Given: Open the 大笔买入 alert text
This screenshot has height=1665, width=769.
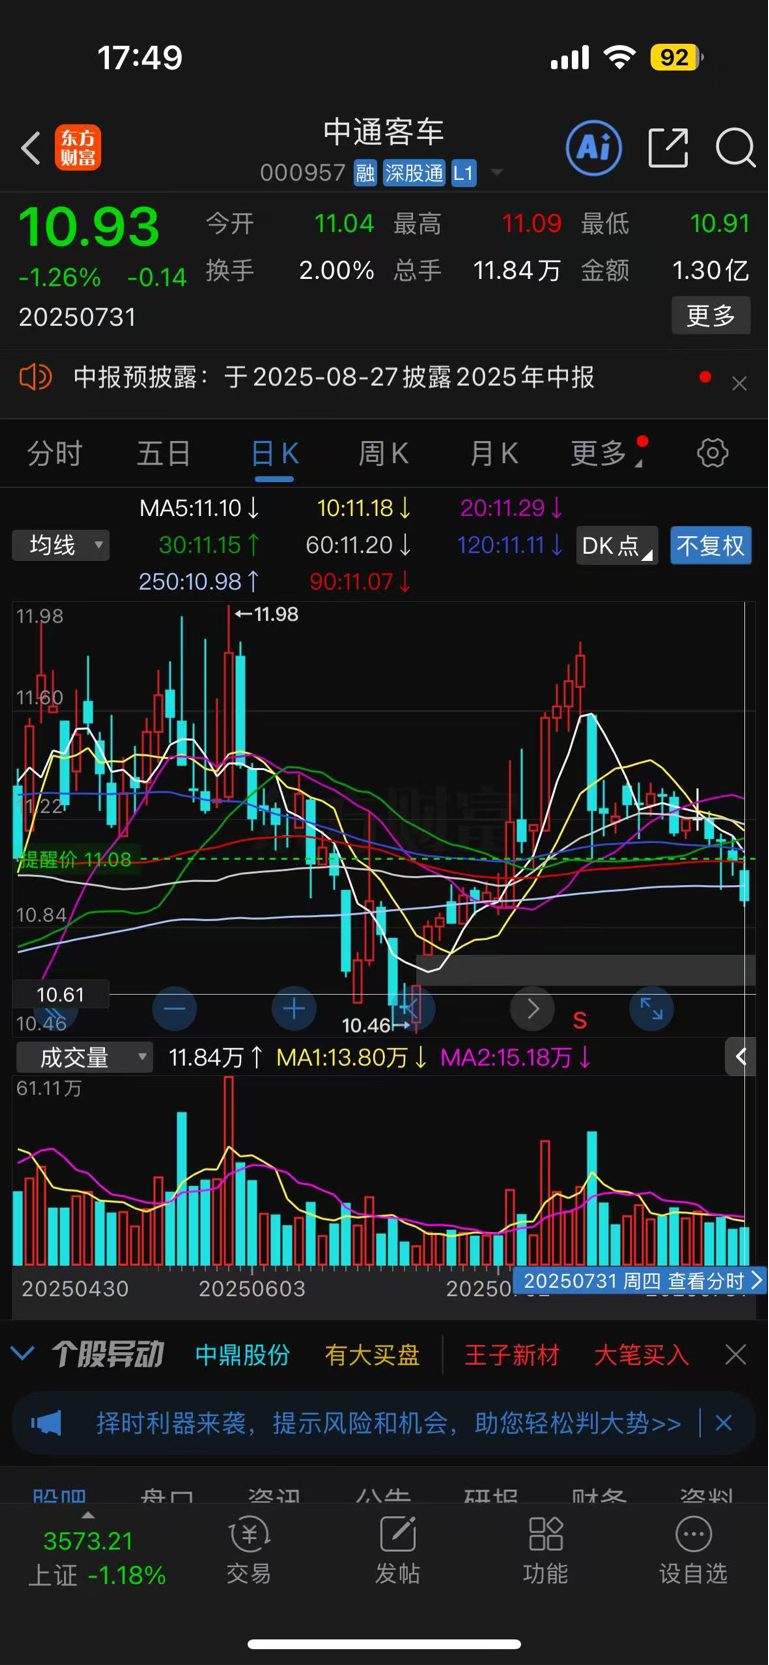Looking at the screenshot, I should (641, 1355).
